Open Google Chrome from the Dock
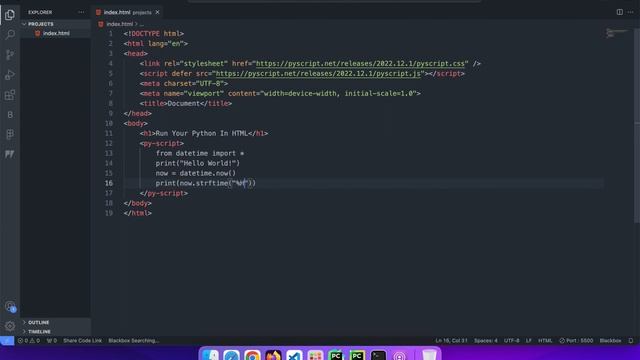The height and width of the screenshot is (360, 640). click(x=253, y=356)
